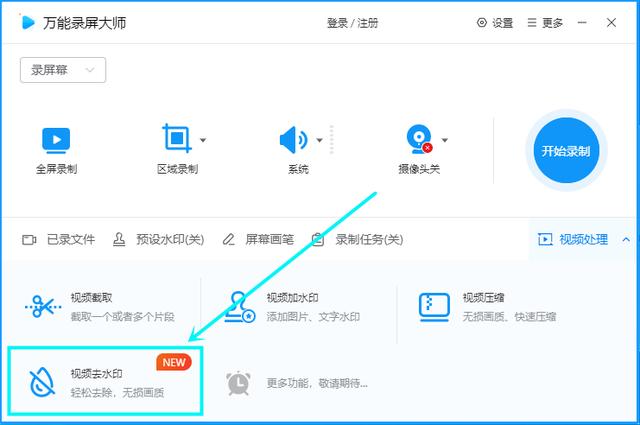
Task: Click 更多功能，敬请期待 text
Action: pyautogui.click(x=317, y=383)
